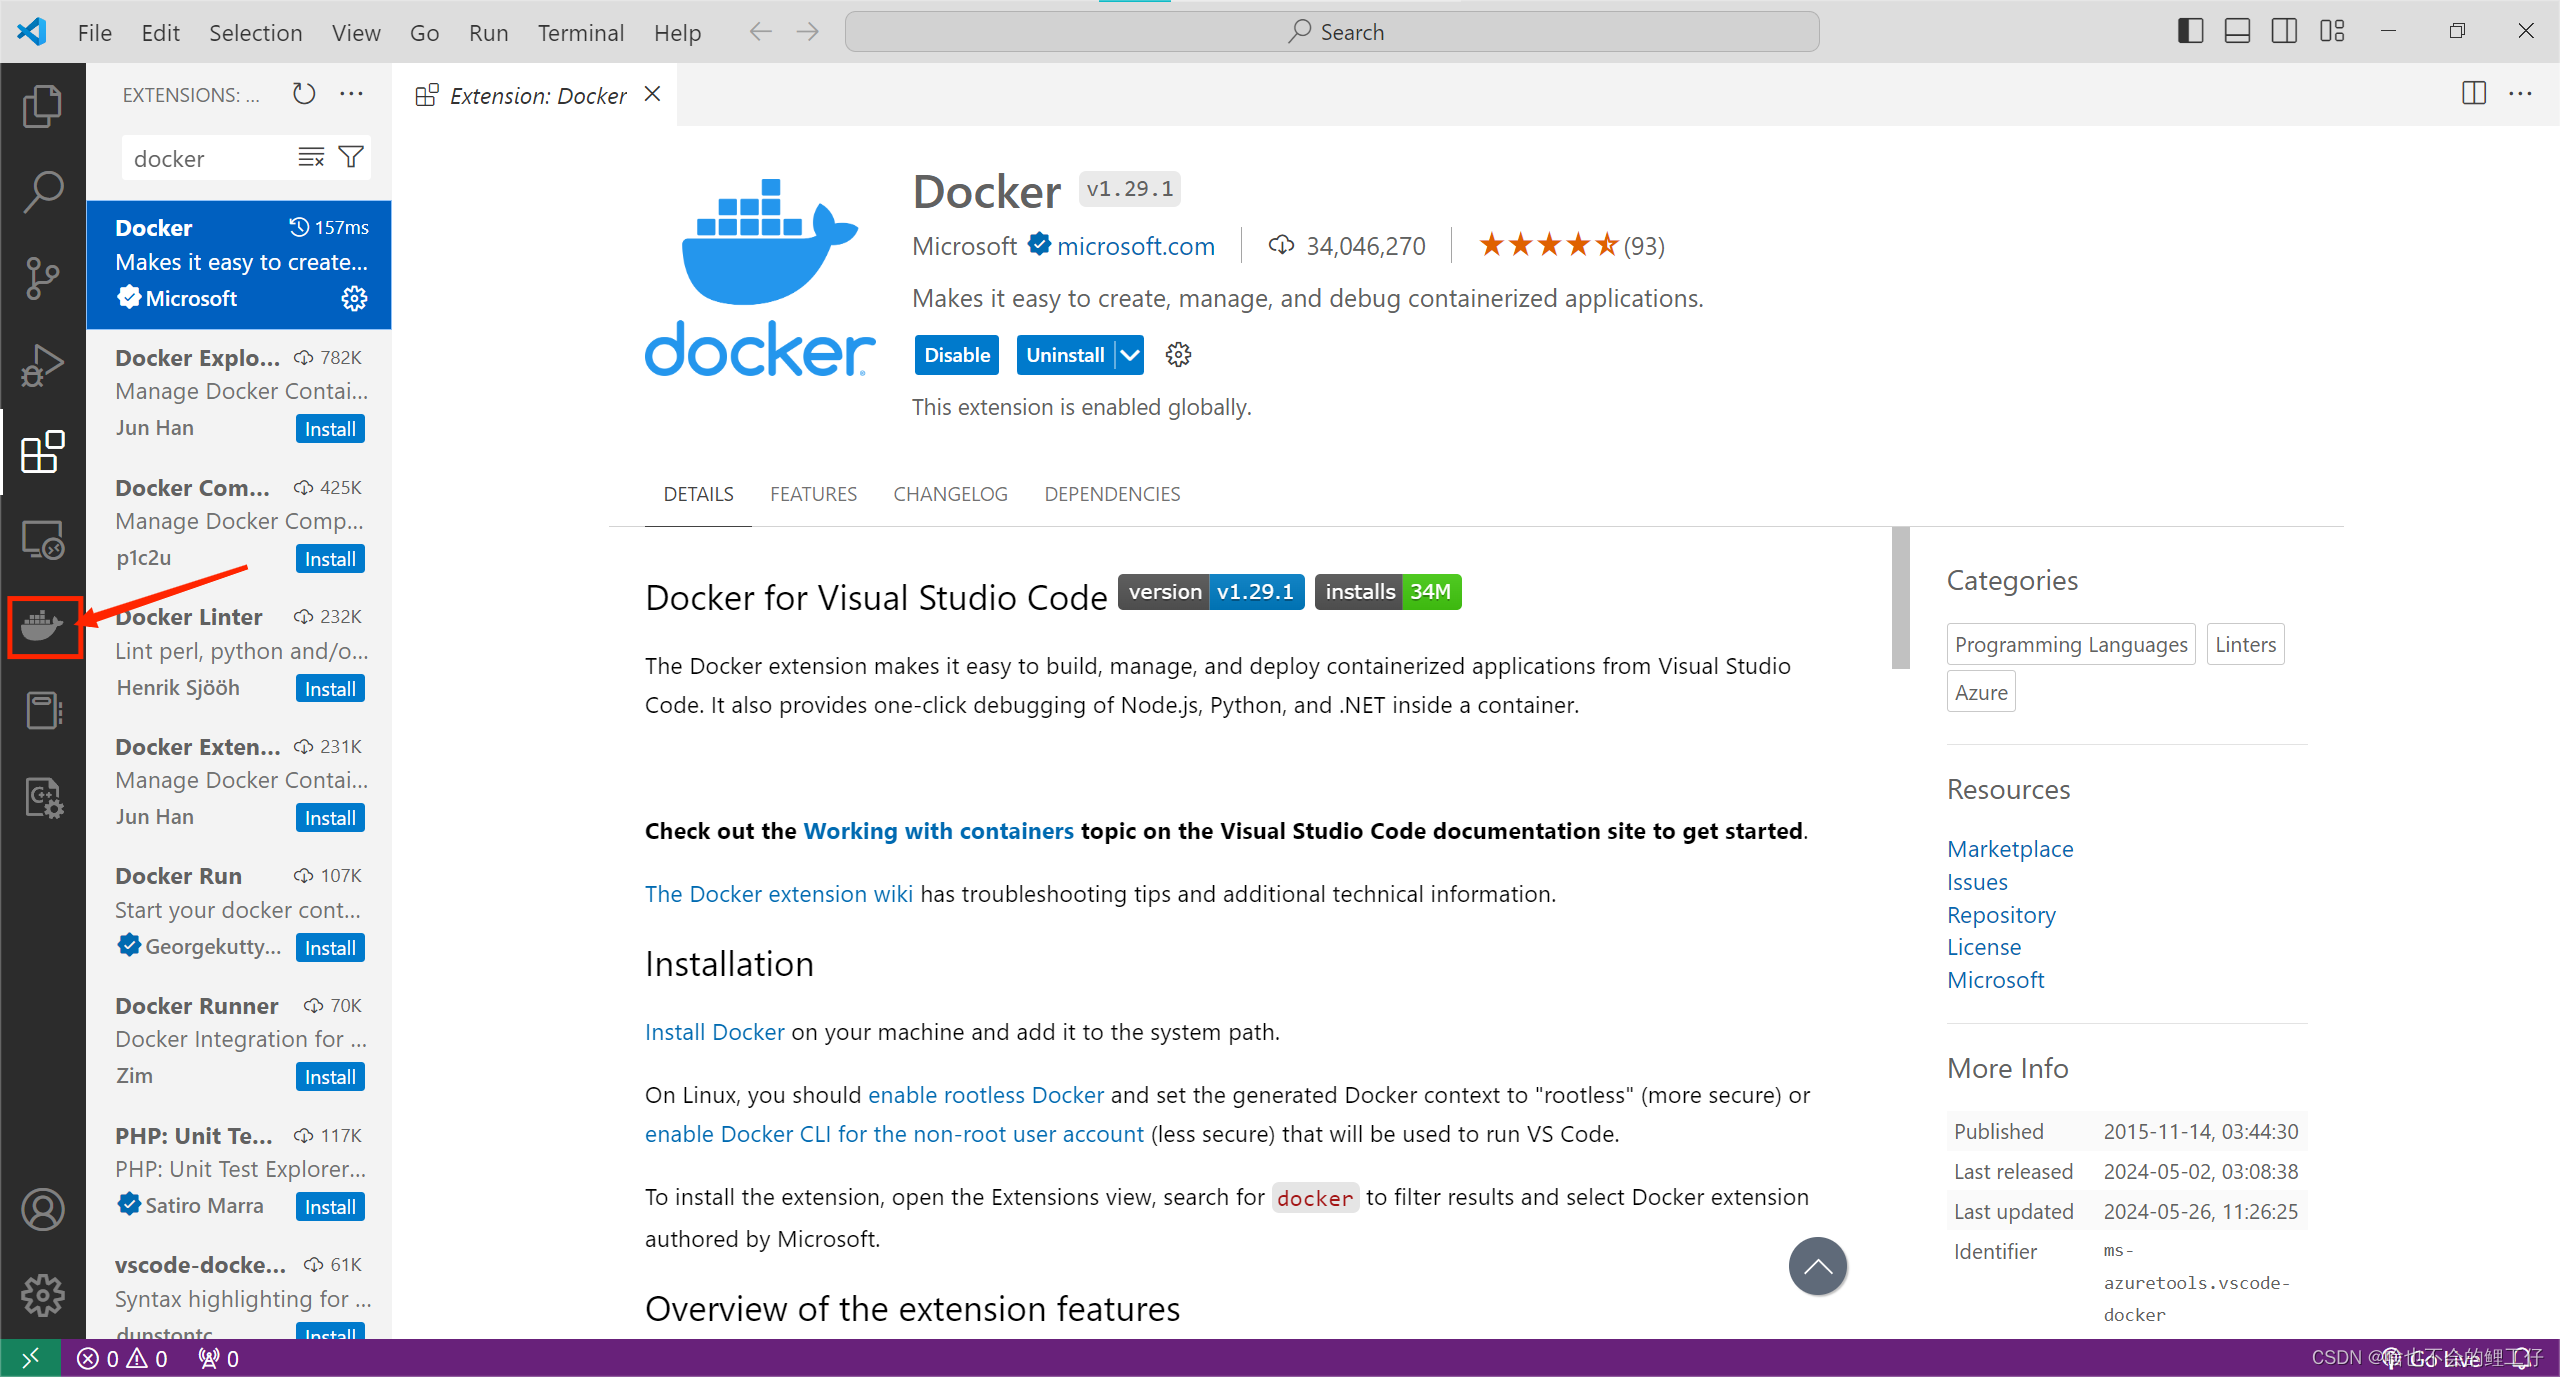The width and height of the screenshot is (2560, 1377).
Task: Click the remote connection icon in status bar
Action: pyautogui.click(x=29, y=1357)
